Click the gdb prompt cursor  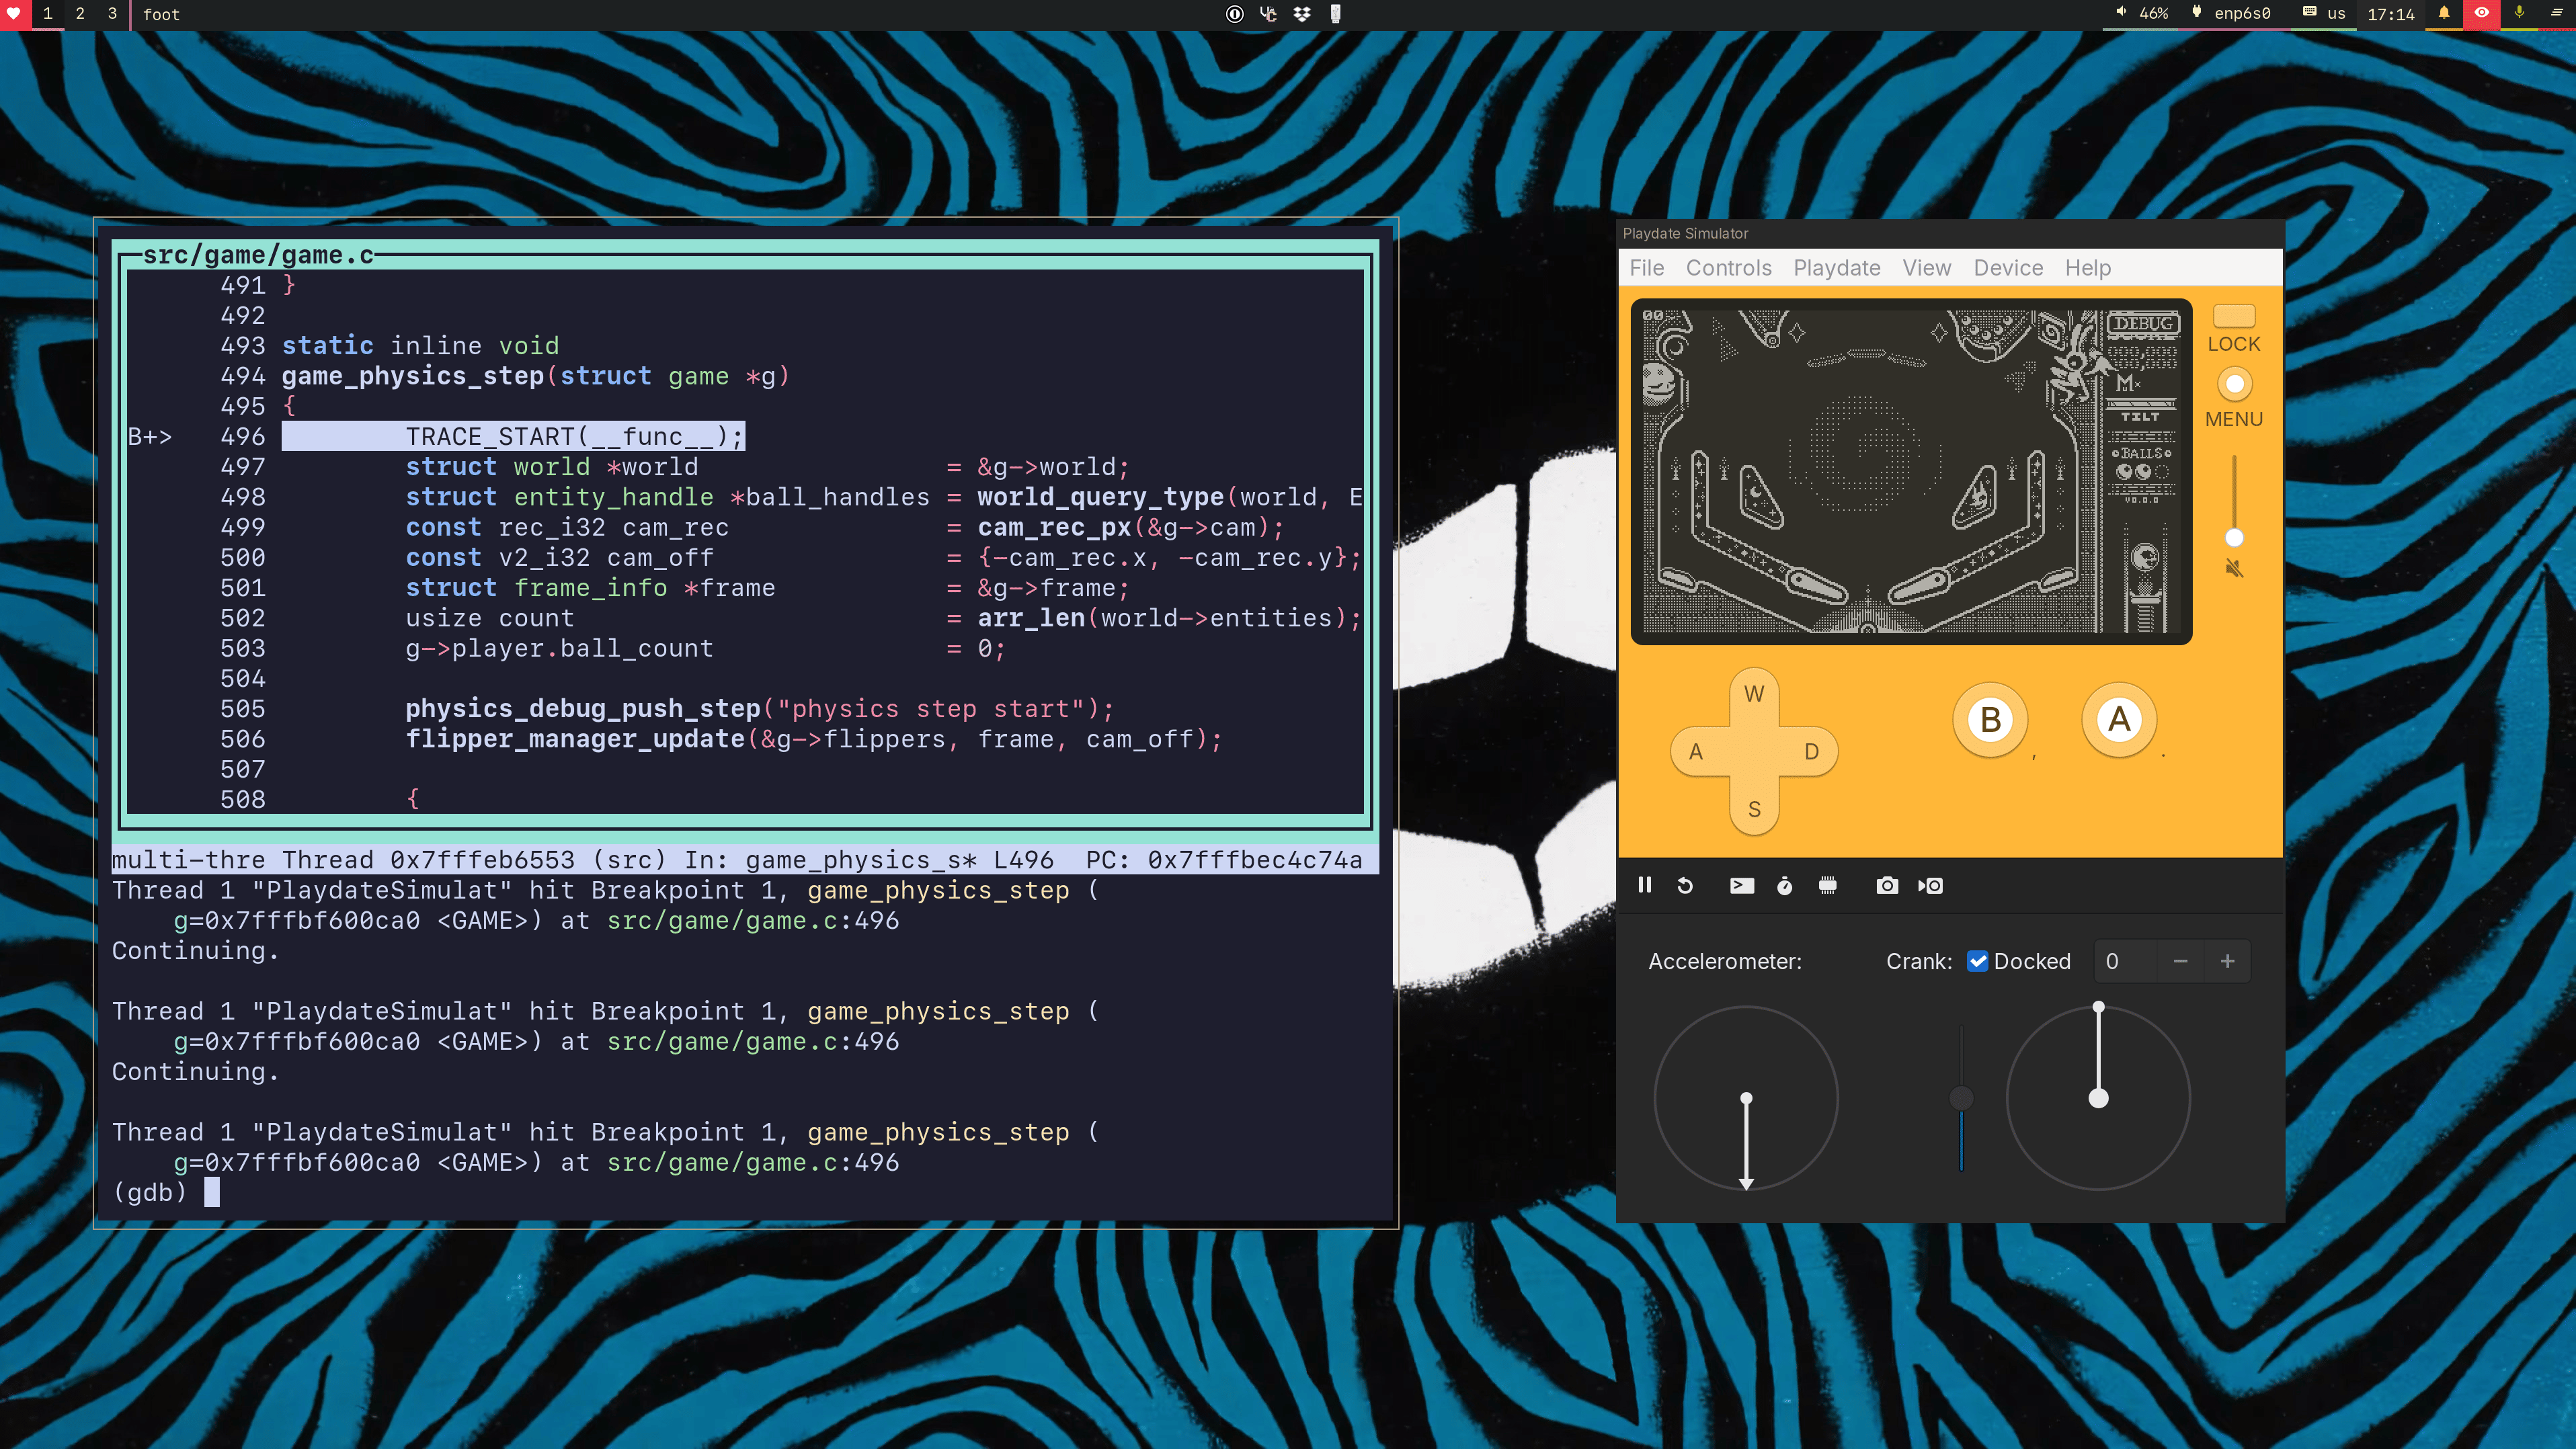(211, 1192)
